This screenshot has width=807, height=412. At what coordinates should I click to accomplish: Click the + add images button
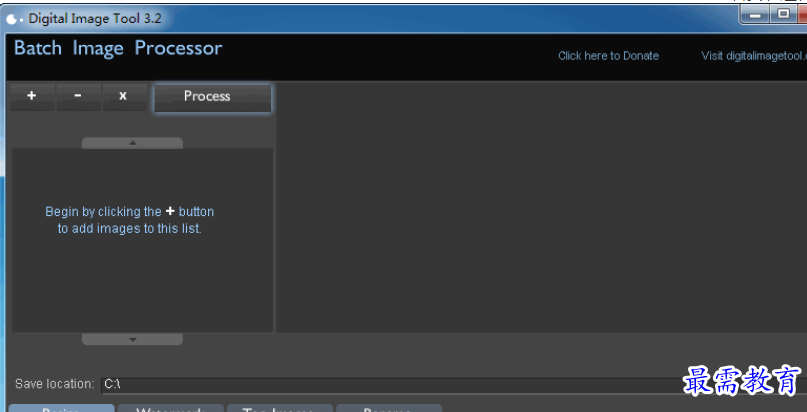click(x=32, y=96)
